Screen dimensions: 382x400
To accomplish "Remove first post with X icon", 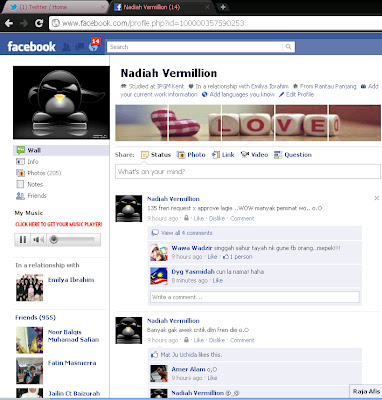I will coord(377,198).
